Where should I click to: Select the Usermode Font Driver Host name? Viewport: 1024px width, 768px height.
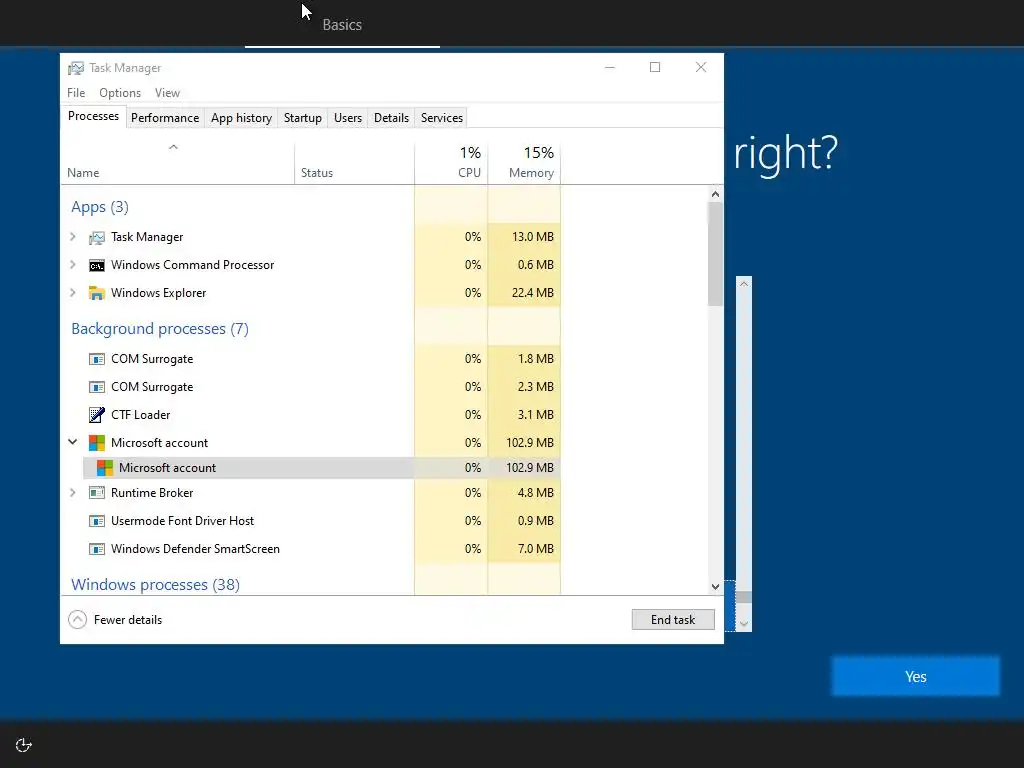[182, 520]
